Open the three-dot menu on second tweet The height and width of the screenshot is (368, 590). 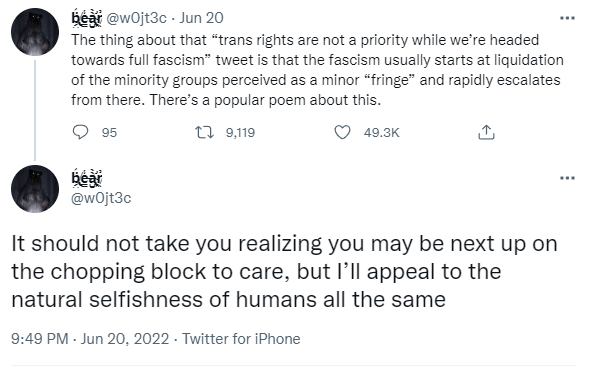[567, 178]
